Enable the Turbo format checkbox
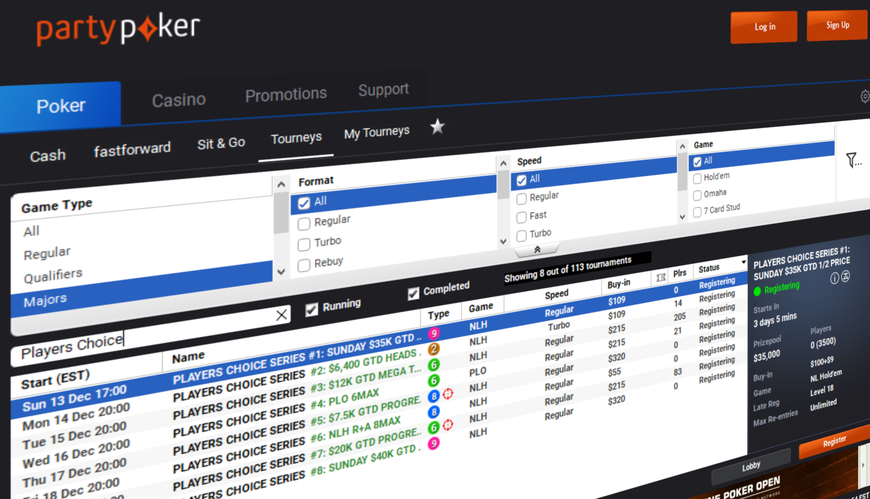 (x=304, y=244)
